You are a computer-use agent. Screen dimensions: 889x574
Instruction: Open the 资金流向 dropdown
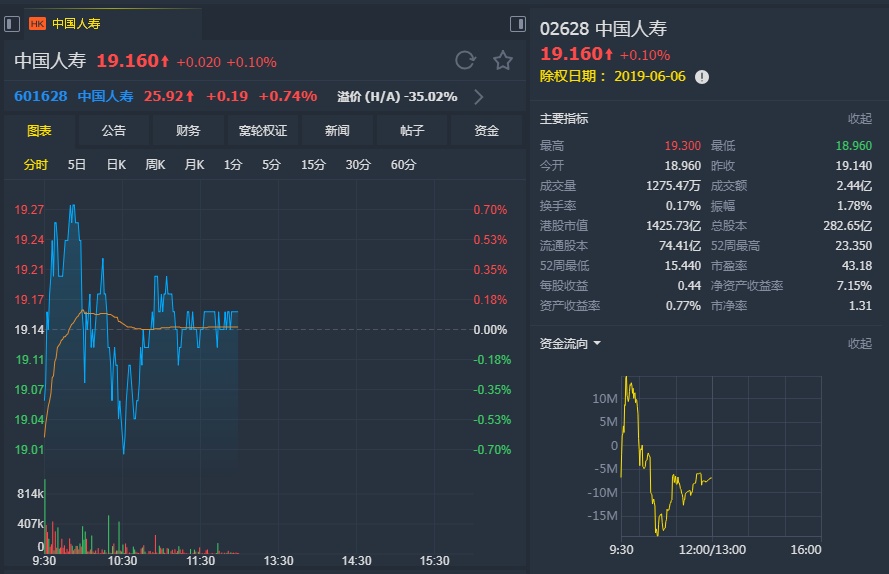597,344
